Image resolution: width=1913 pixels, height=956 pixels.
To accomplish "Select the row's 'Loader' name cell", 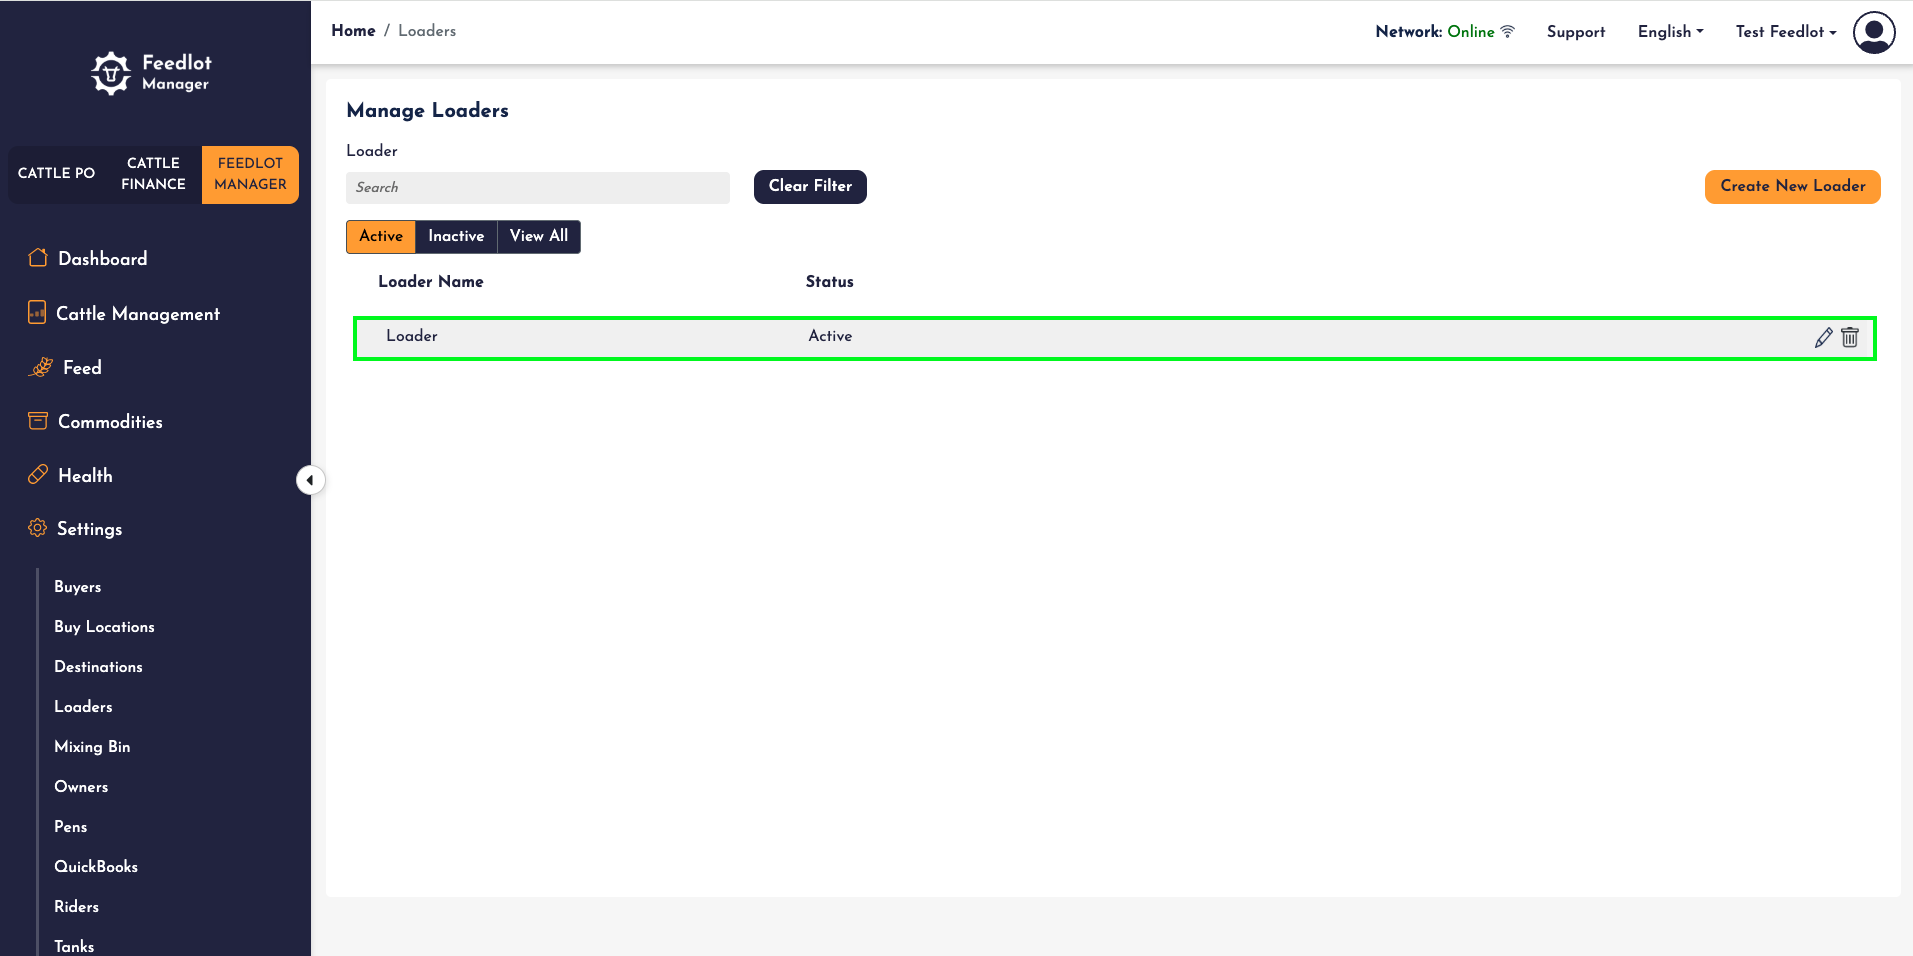I will (412, 336).
